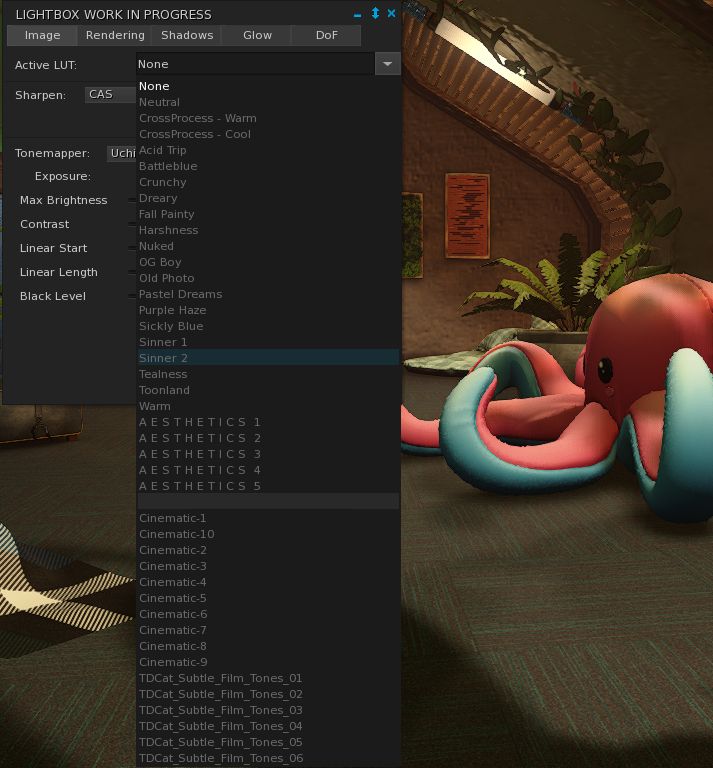Select the Cinematic-4 LUT
The width and height of the screenshot is (713, 768).
tap(268, 582)
